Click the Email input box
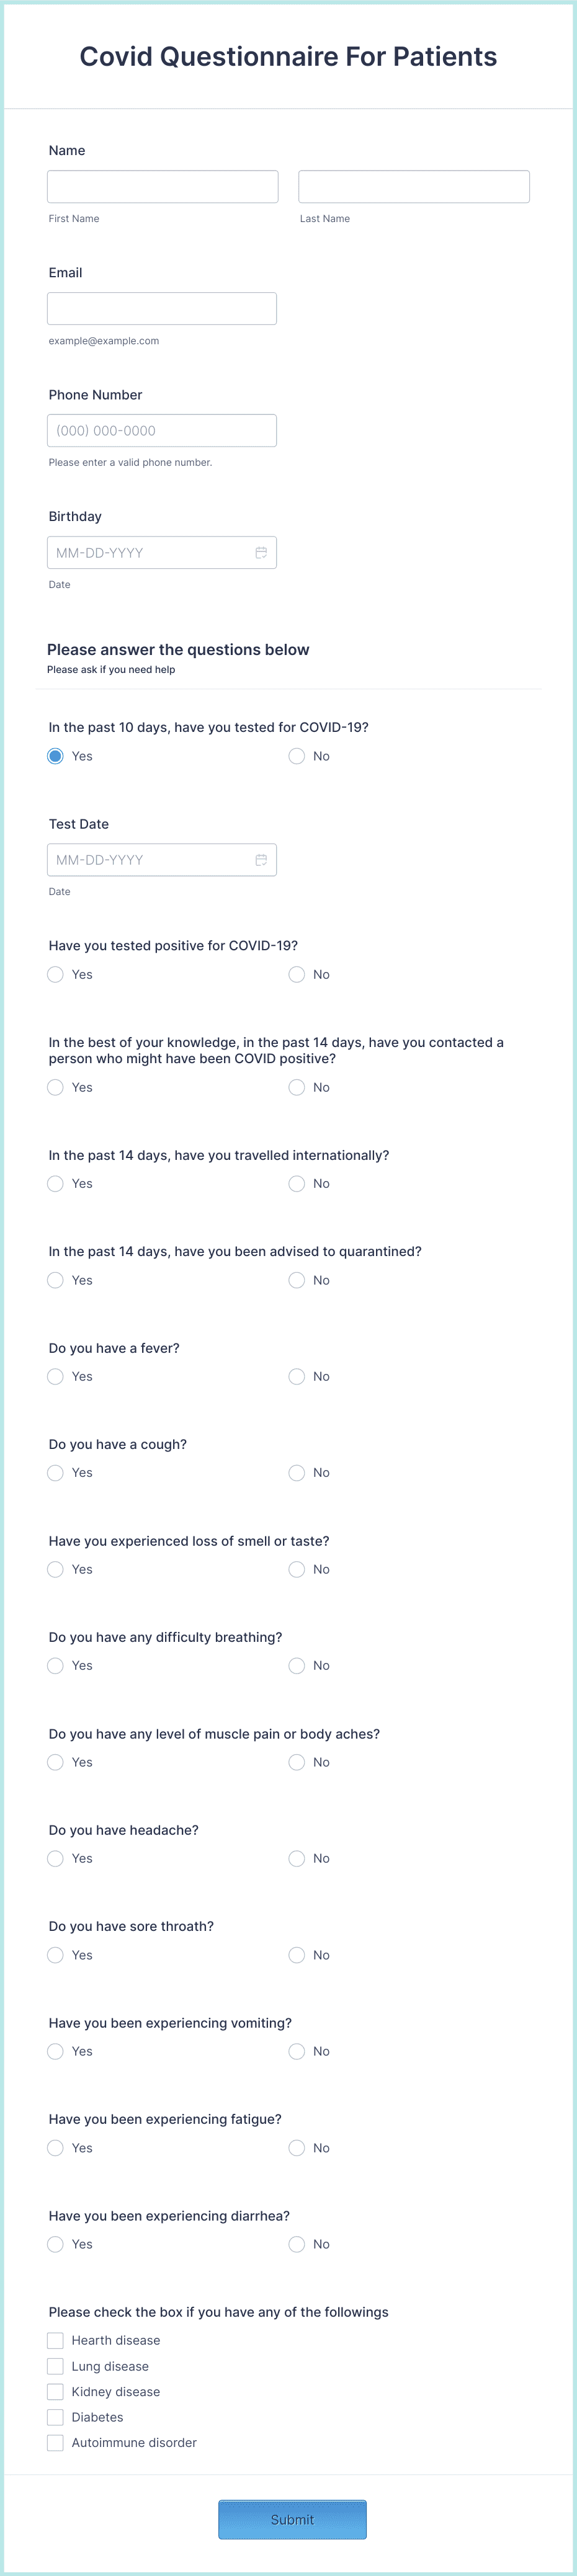 tap(162, 309)
